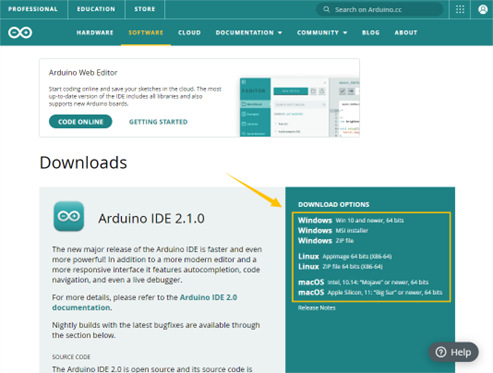Click the search magnifier icon
Viewport: 493px width, 373px height.
pyautogui.click(x=326, y=9)
